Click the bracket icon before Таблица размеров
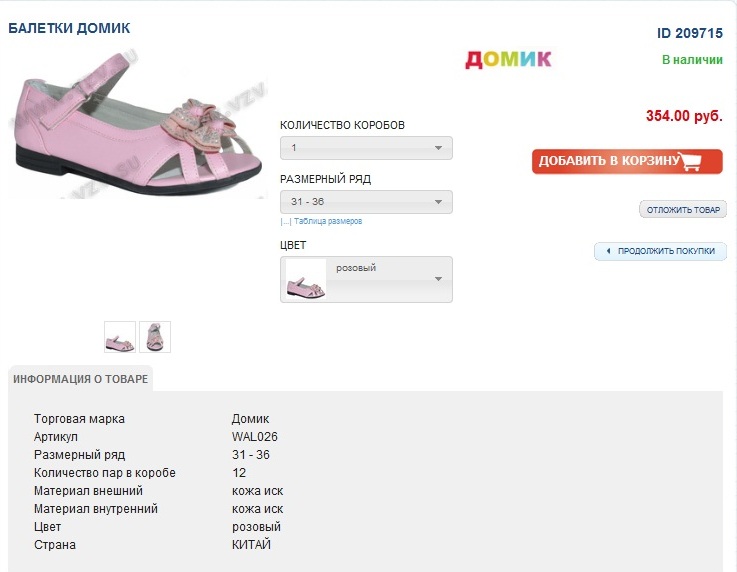This screenshot has width=737, height=572. (x=285, y=221)
